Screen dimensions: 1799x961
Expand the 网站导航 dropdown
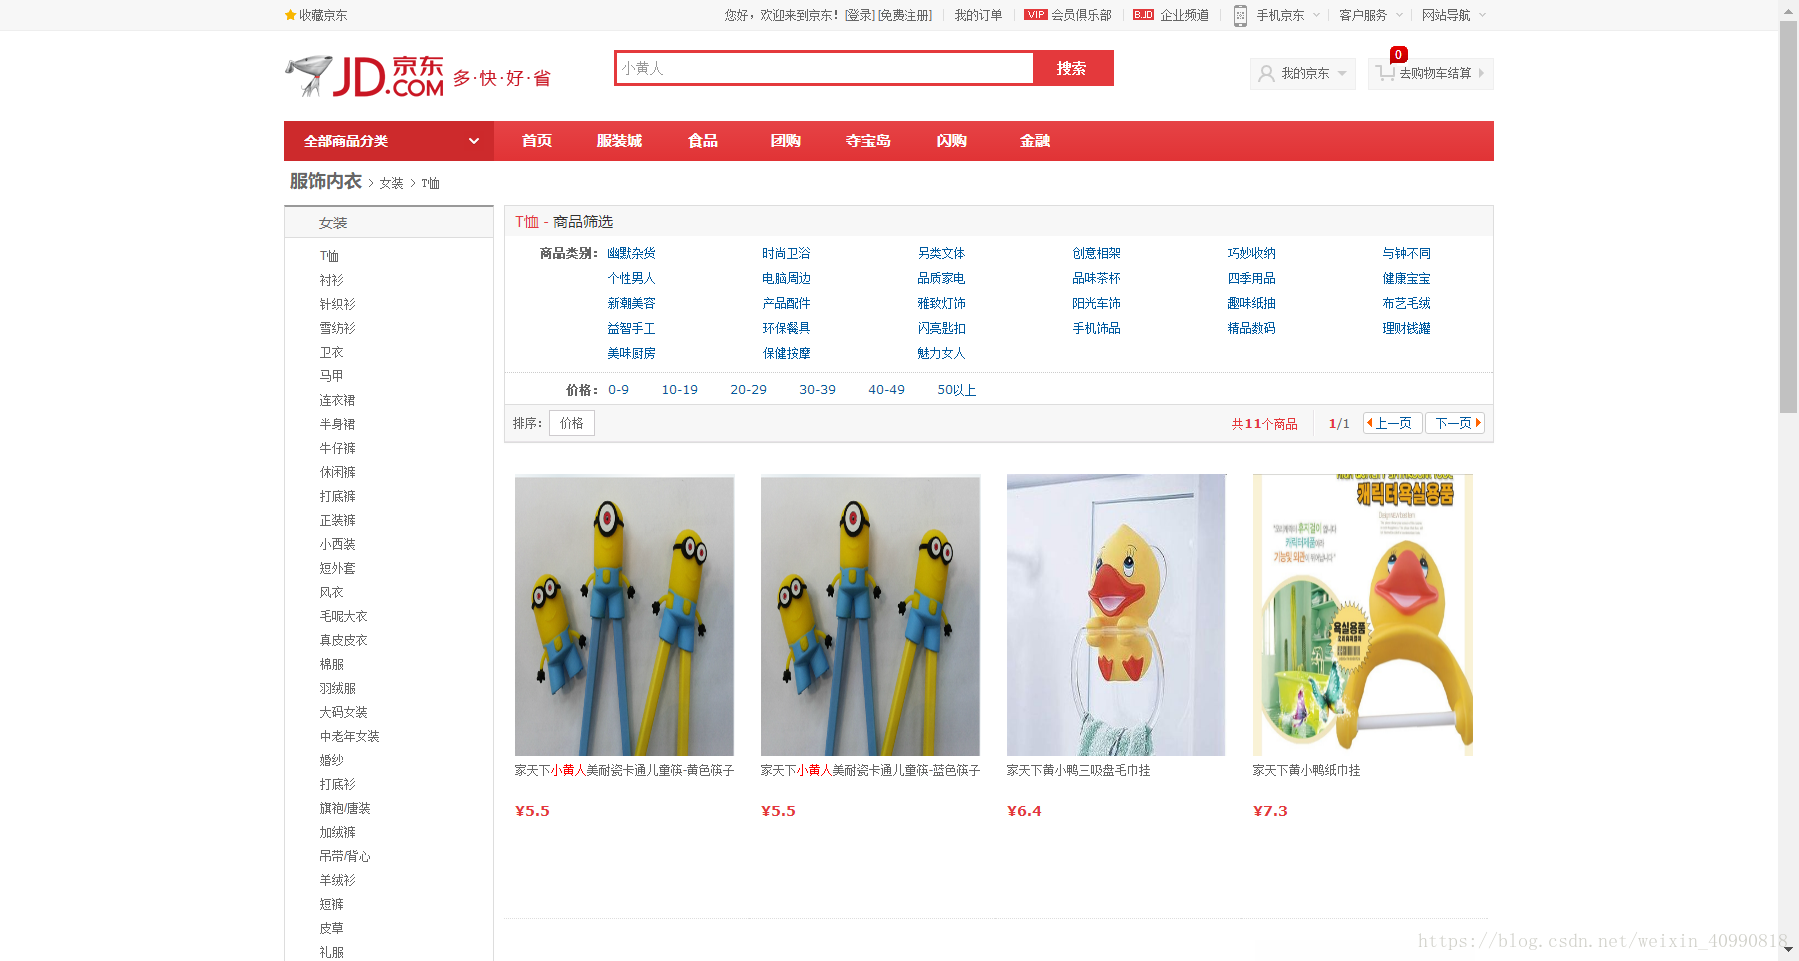pos(1454,15)
